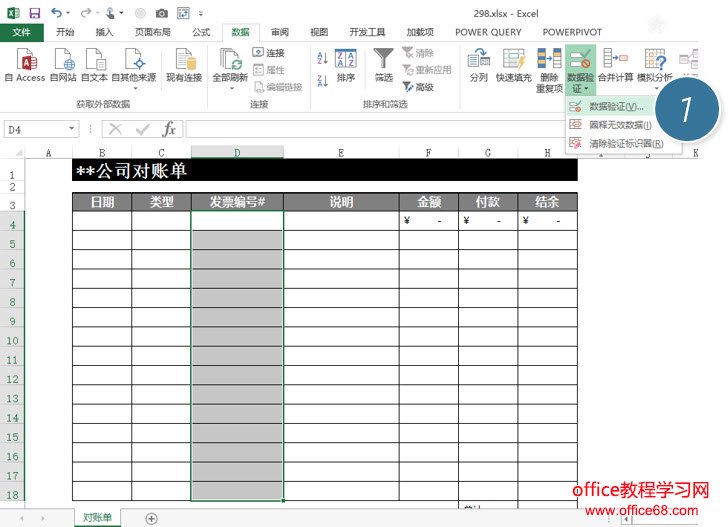Open the File (文件) tab
The height and width of the screenshot is (527, 728).
(21, 32)
